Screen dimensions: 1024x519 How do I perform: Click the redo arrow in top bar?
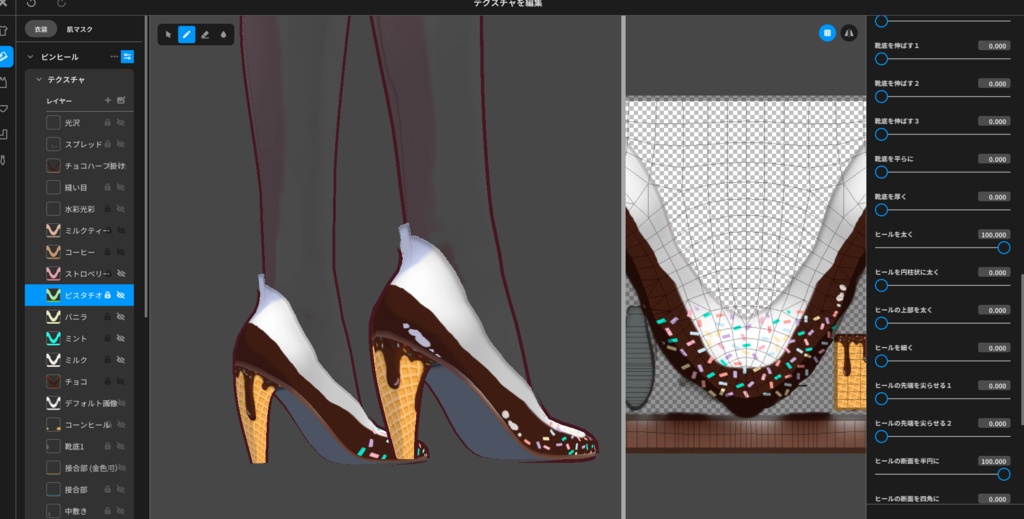61,3
